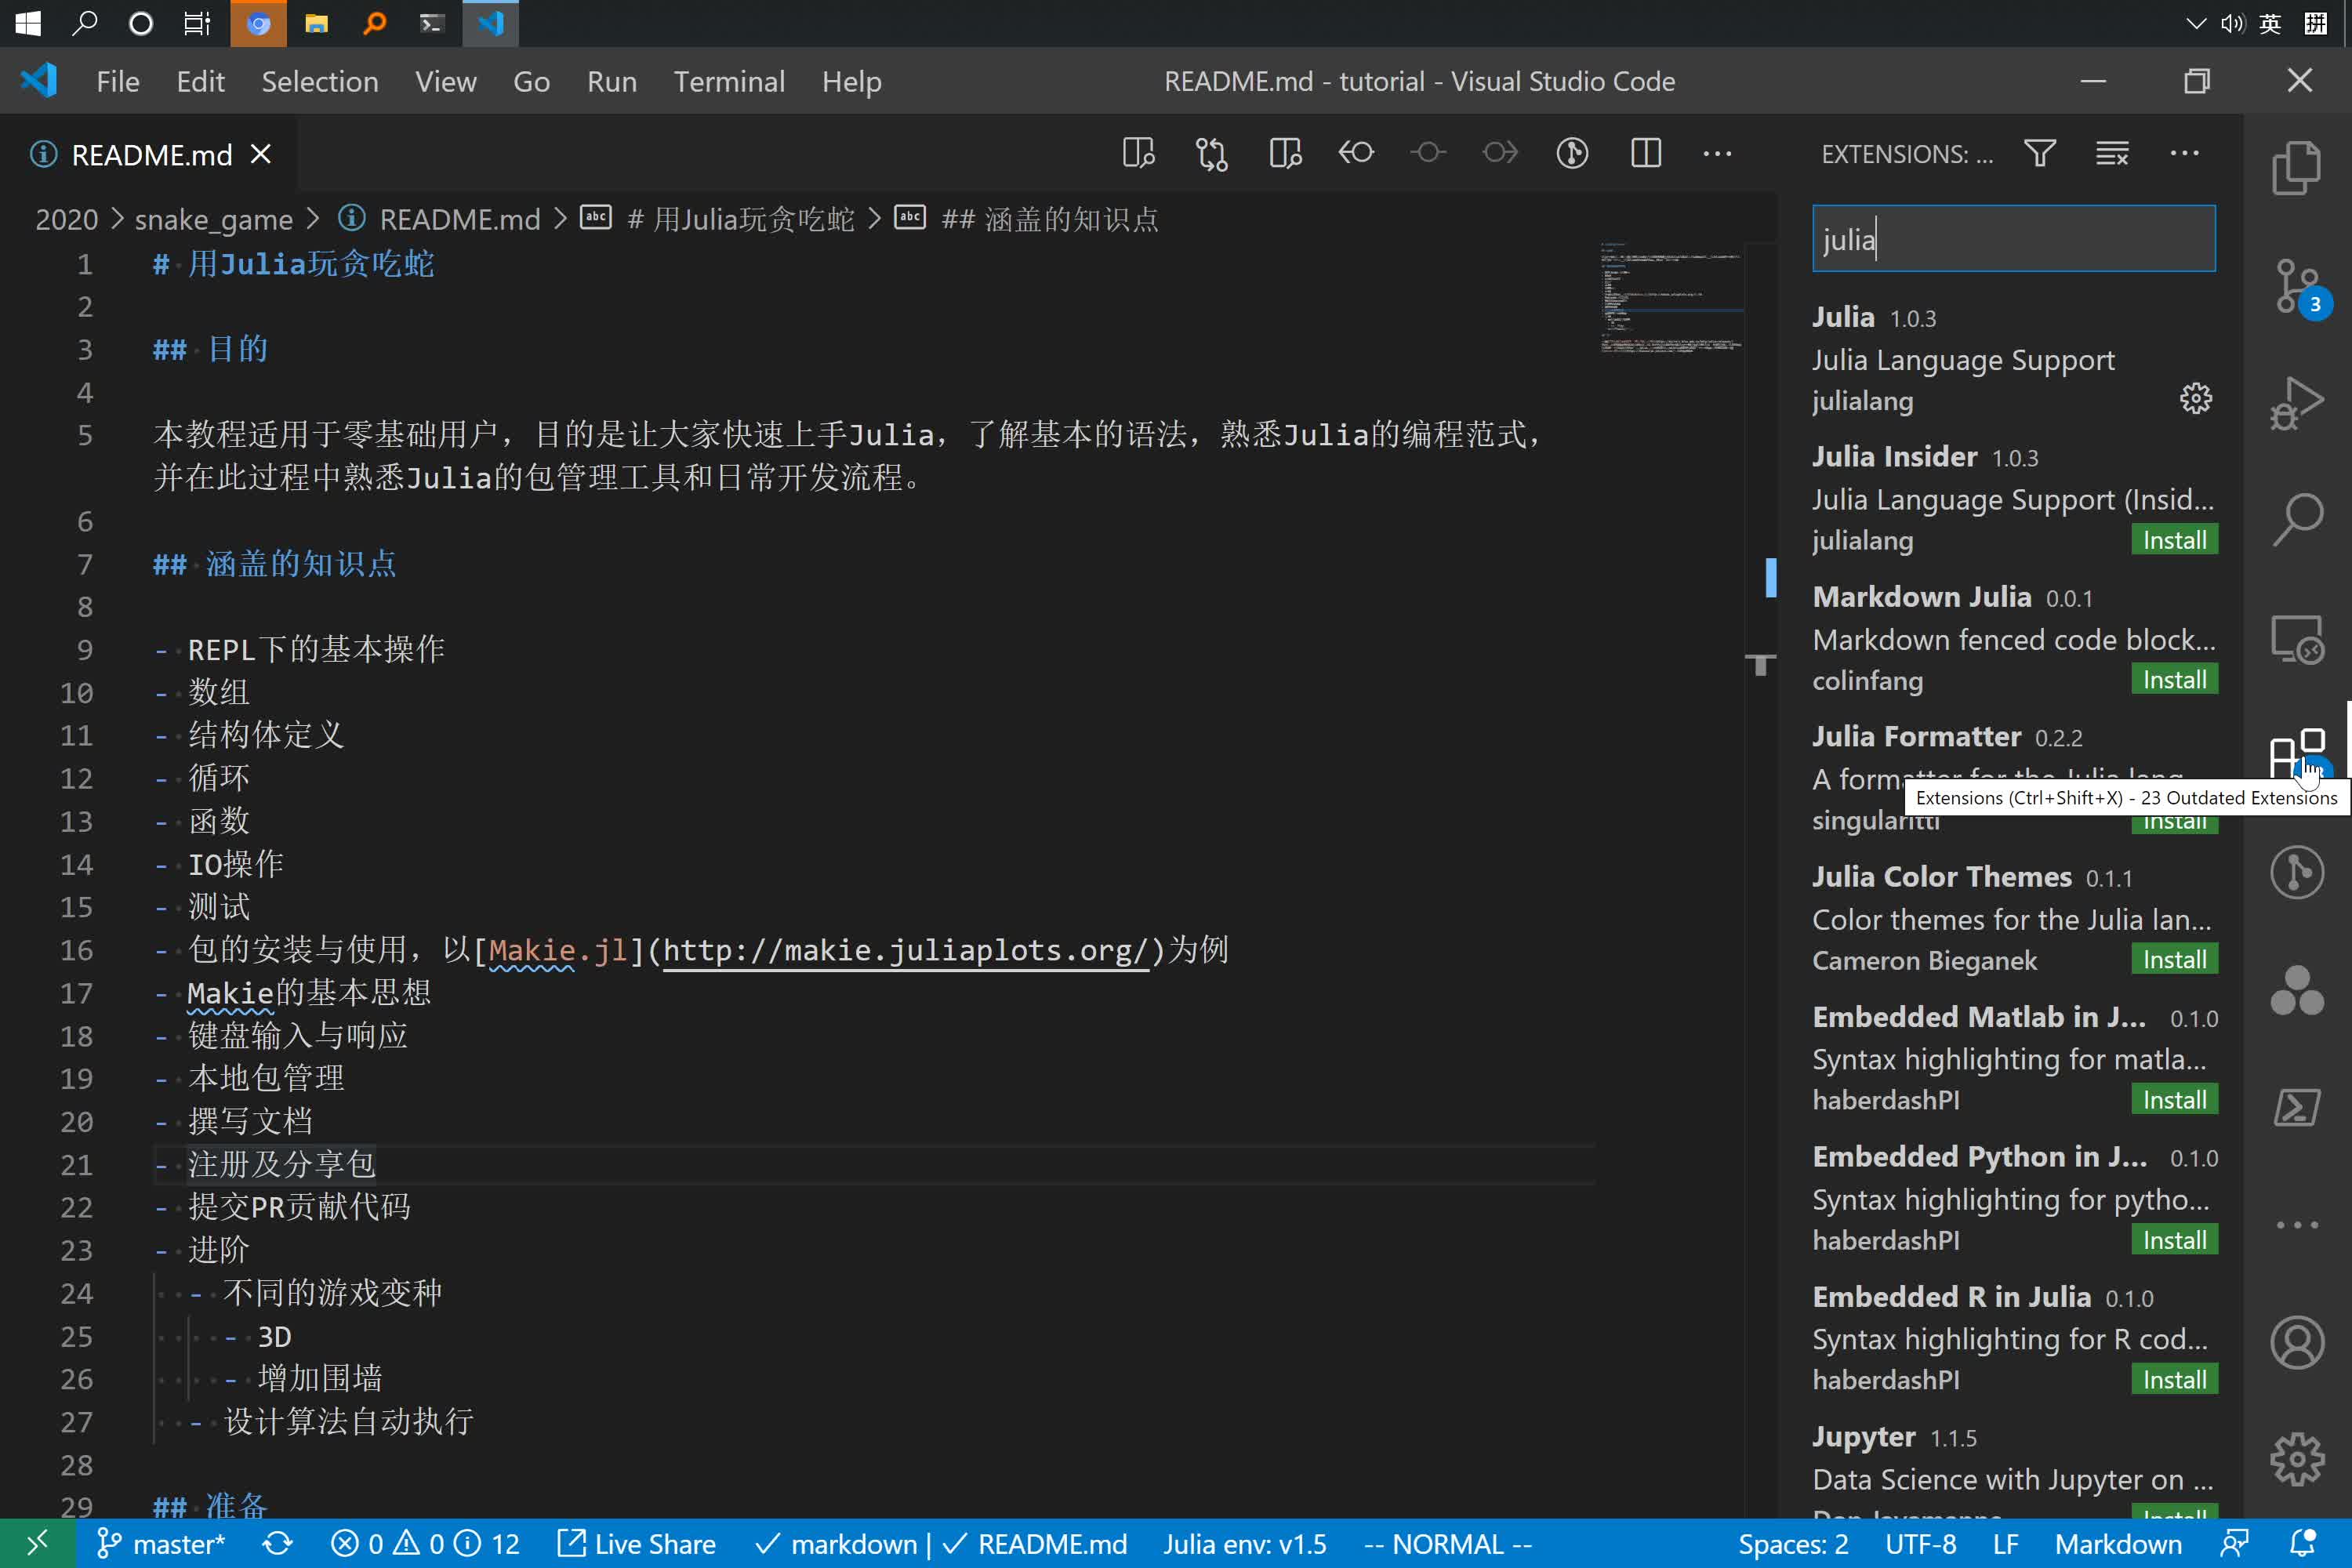Image resolution: width=2352 pixels, height=1568 pixels.
Task: Click the Makie.jl hyperlink on line 16
Action: point(557,950)
